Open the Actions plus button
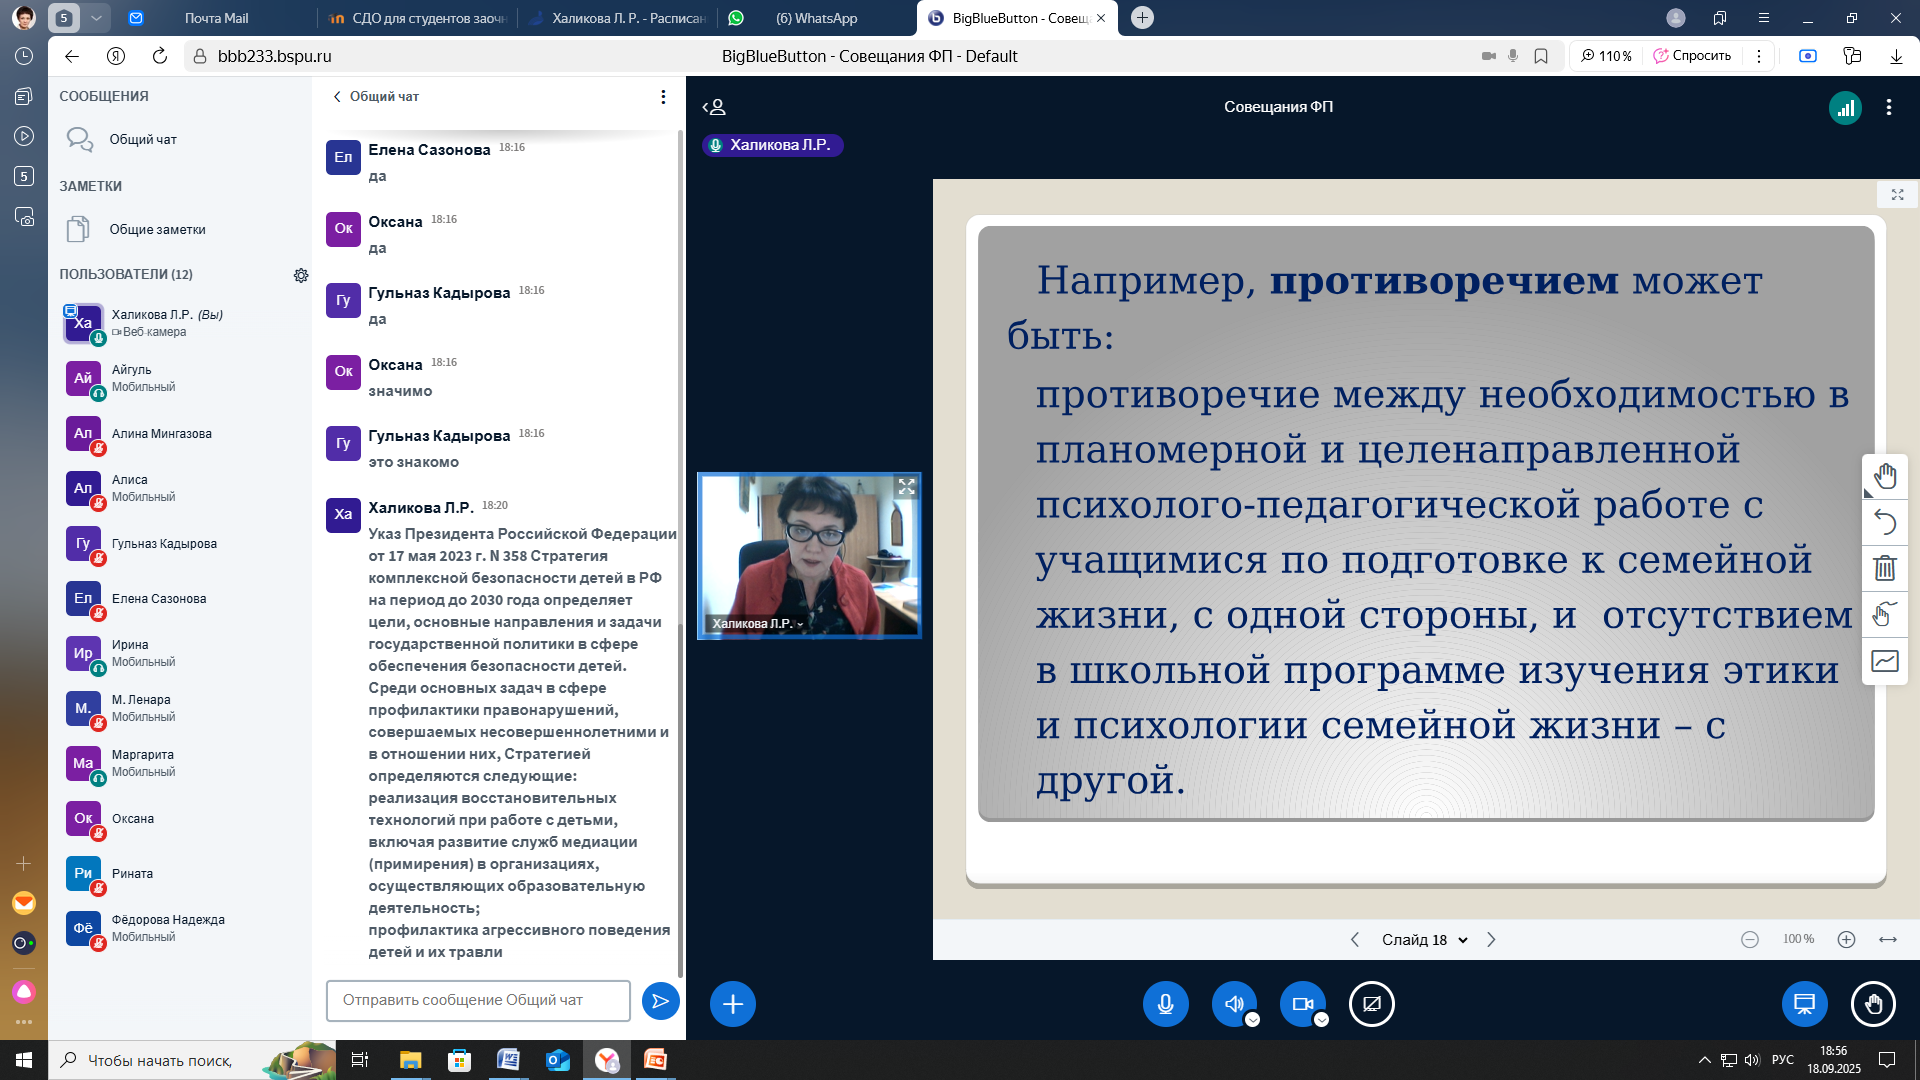The width and height of the screenshot is (1920, 1080). [x=732, y=1004]
